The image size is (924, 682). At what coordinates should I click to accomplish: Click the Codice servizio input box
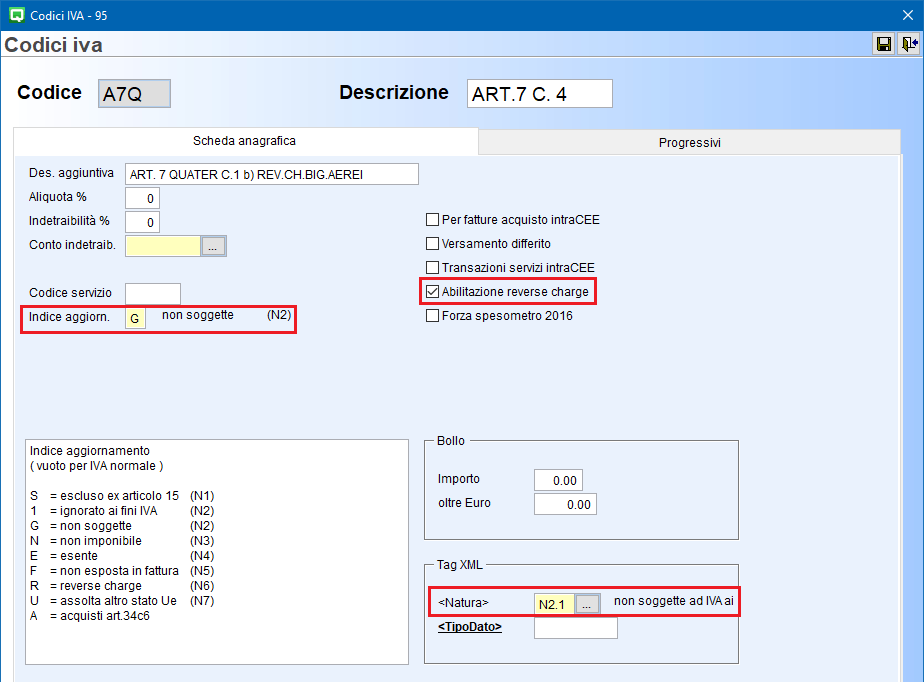[x=153, y=294]
